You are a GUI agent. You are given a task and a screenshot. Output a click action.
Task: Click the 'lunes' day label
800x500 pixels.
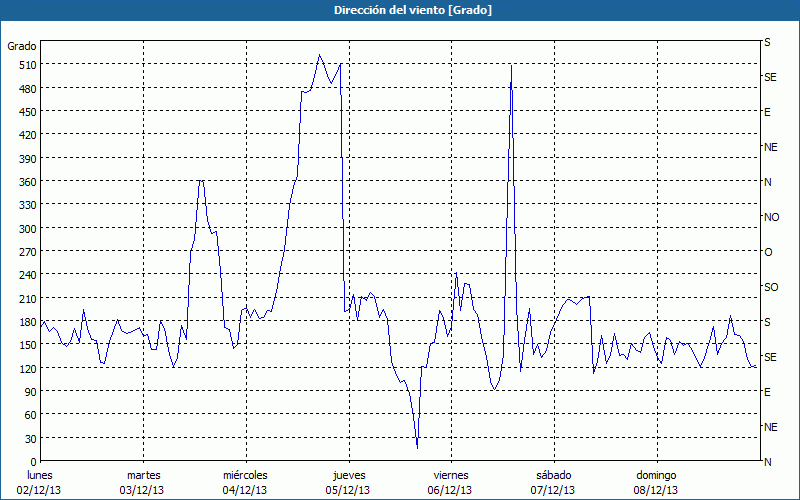coord(40,475)
